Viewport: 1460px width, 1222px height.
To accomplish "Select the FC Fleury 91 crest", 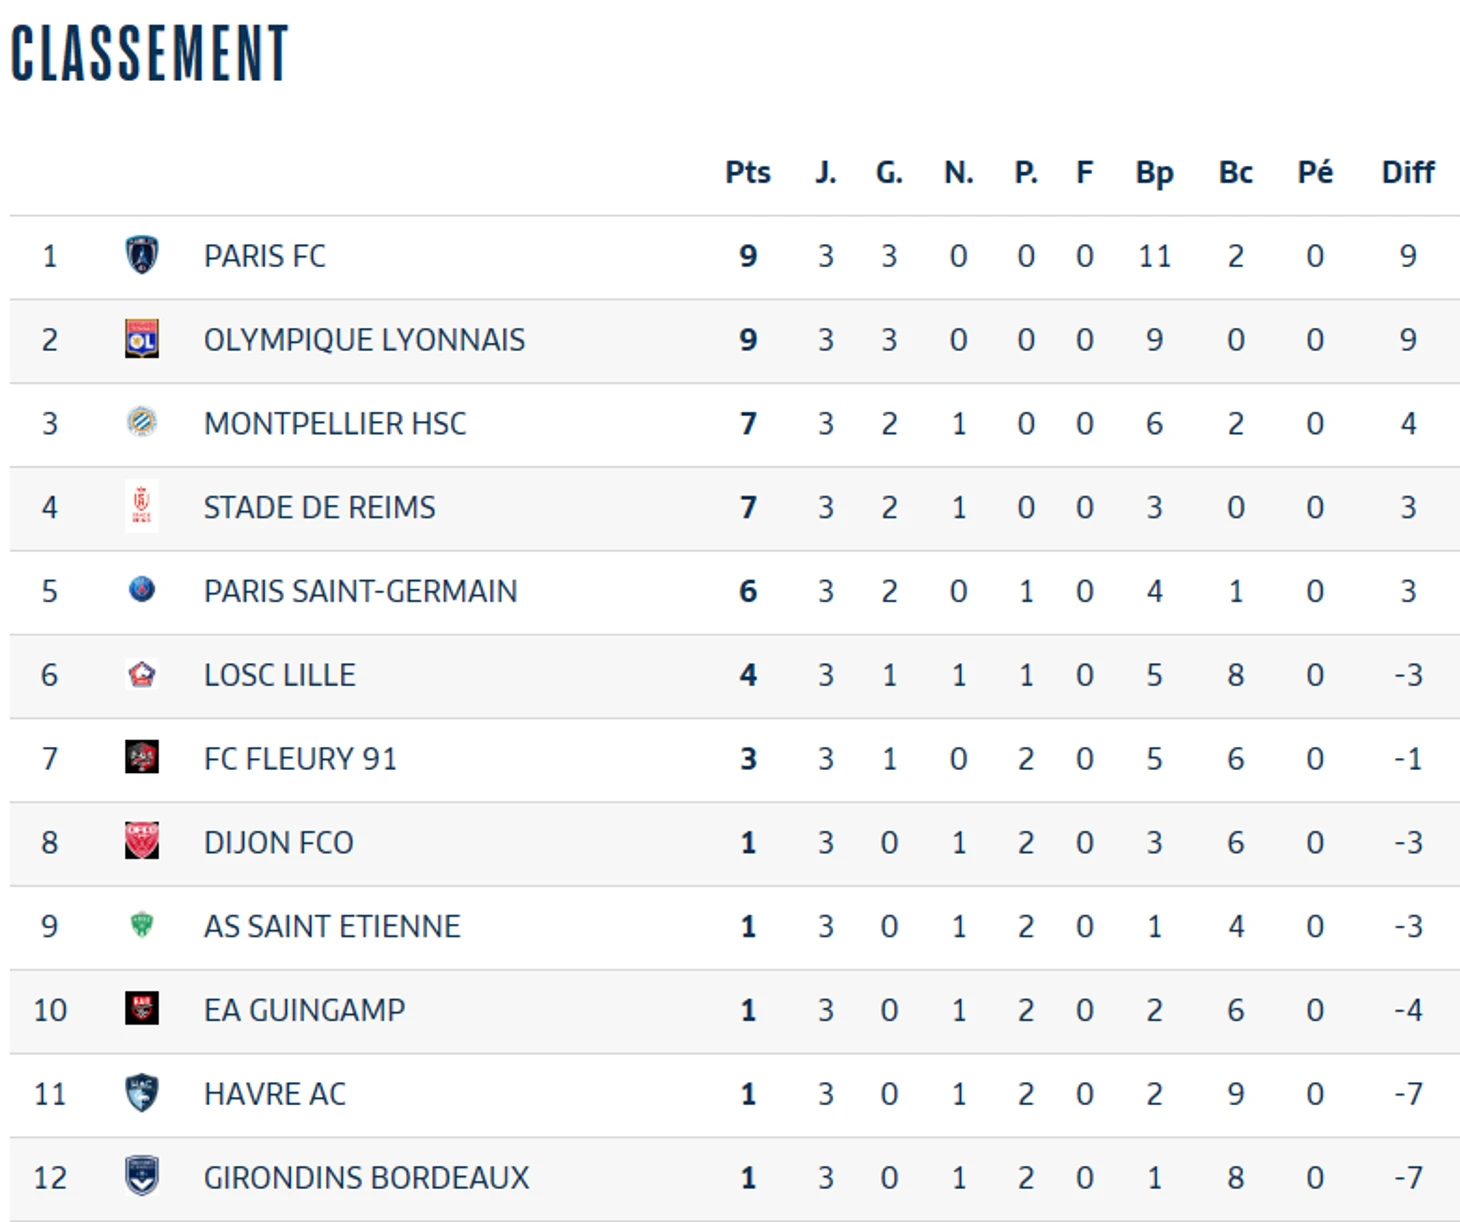I will click(x=142, y=757).
